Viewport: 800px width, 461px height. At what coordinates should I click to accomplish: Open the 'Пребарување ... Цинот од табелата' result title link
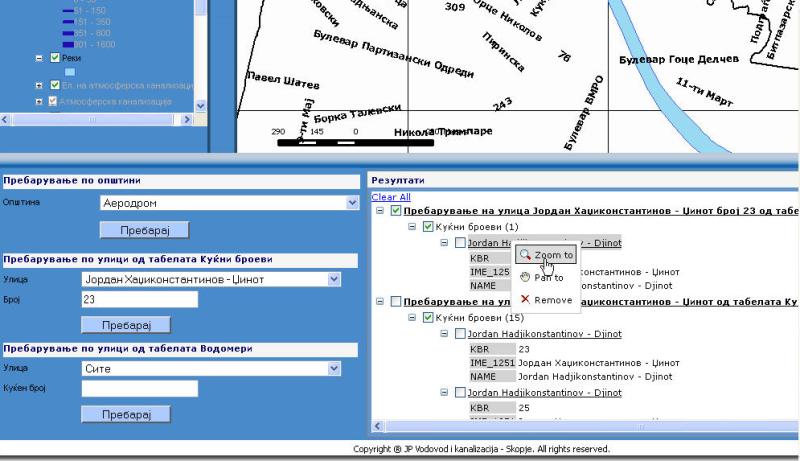click(600, 301)
